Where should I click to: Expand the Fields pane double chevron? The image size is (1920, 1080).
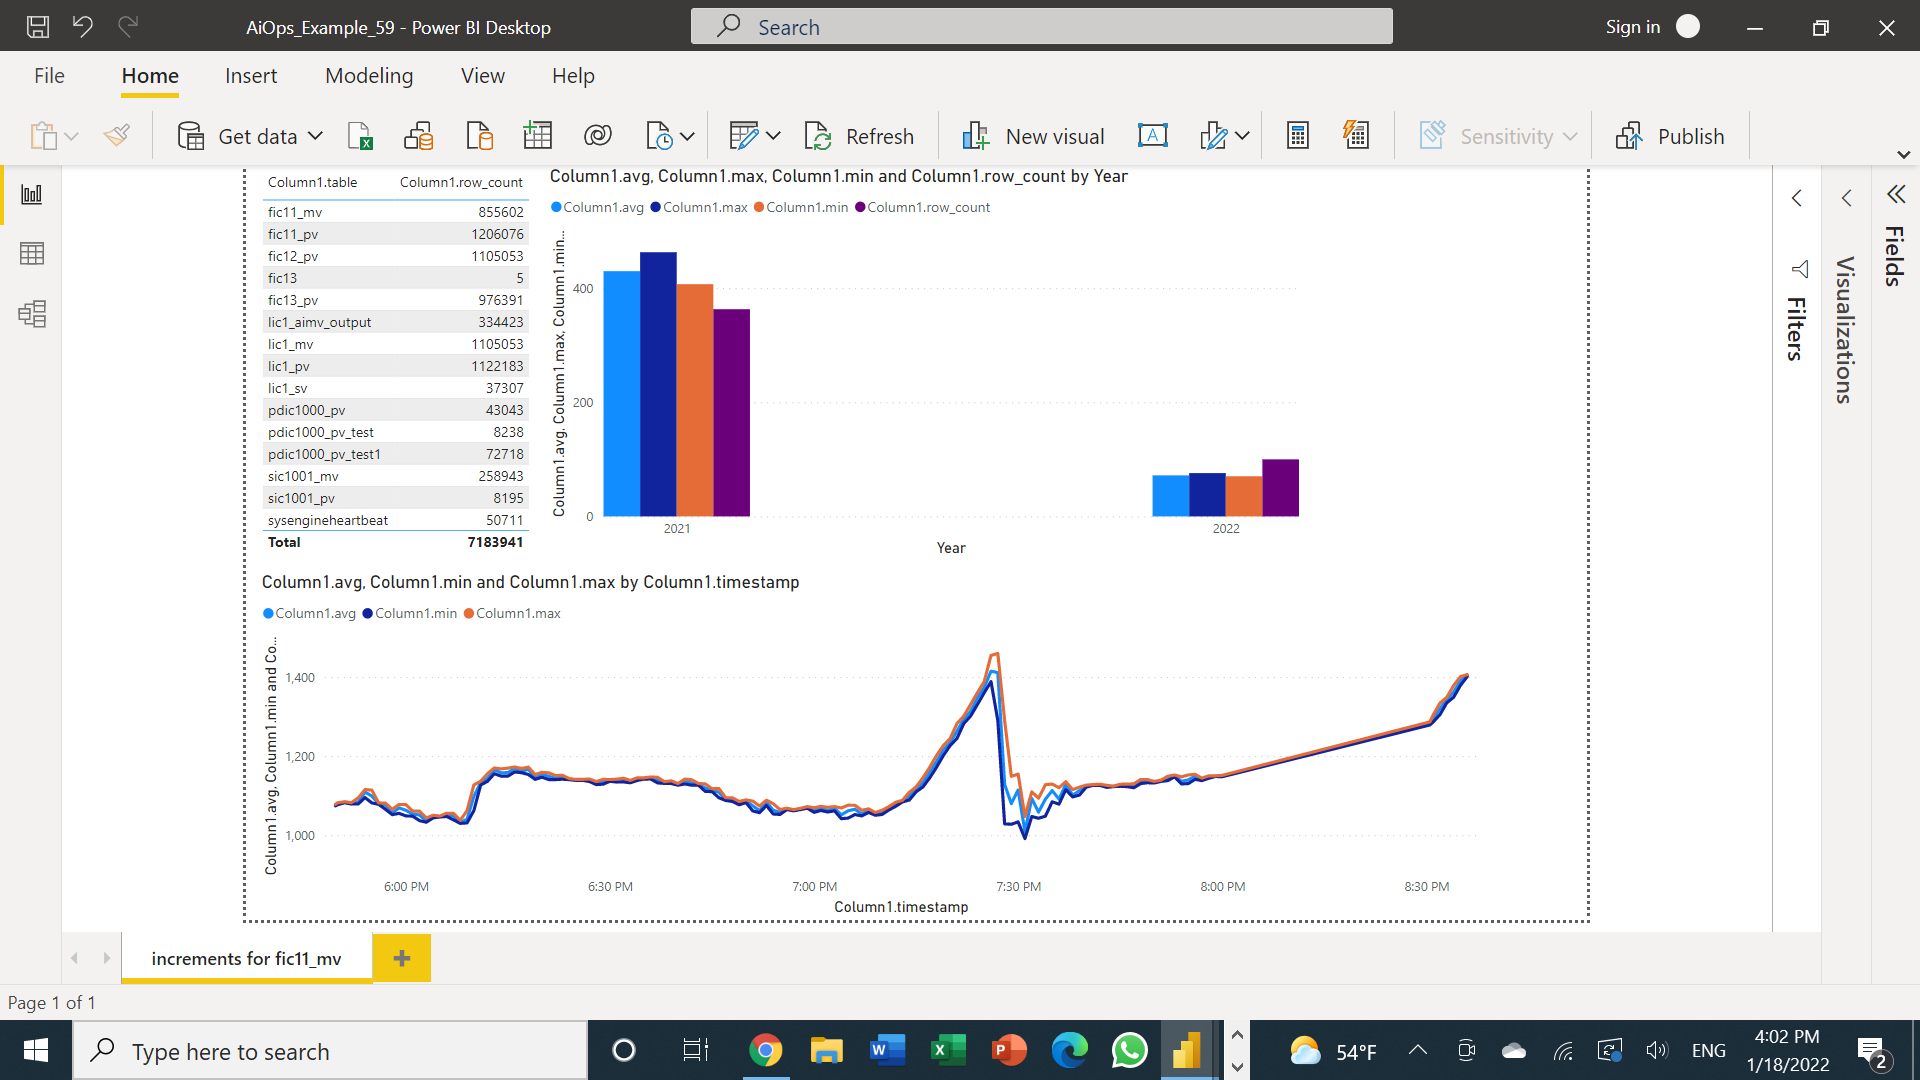click(1896, 194)
